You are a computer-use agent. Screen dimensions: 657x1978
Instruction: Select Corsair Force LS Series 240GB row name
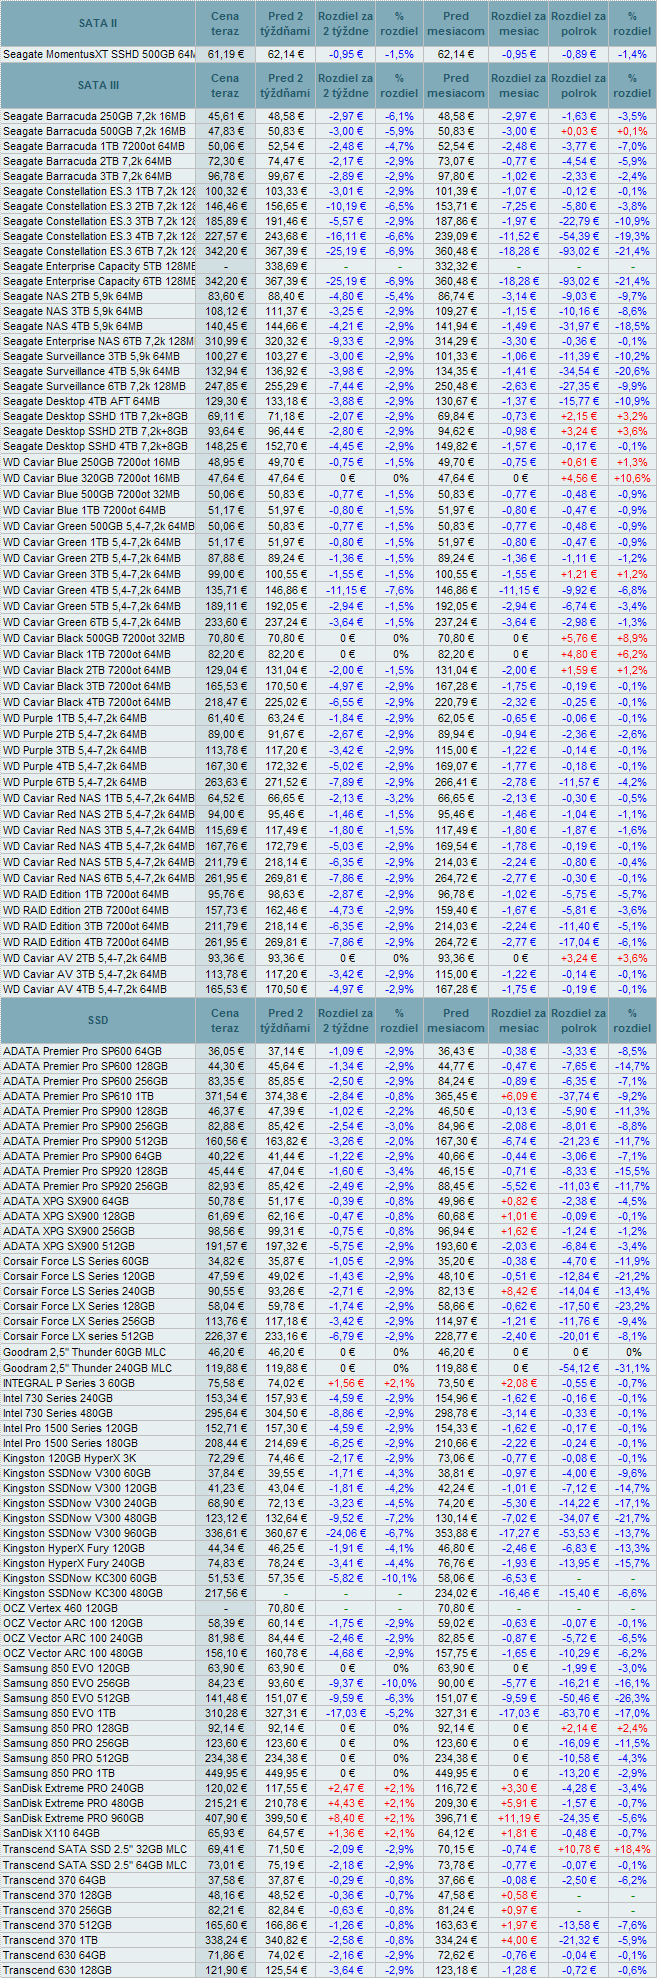click(79, 1291)
